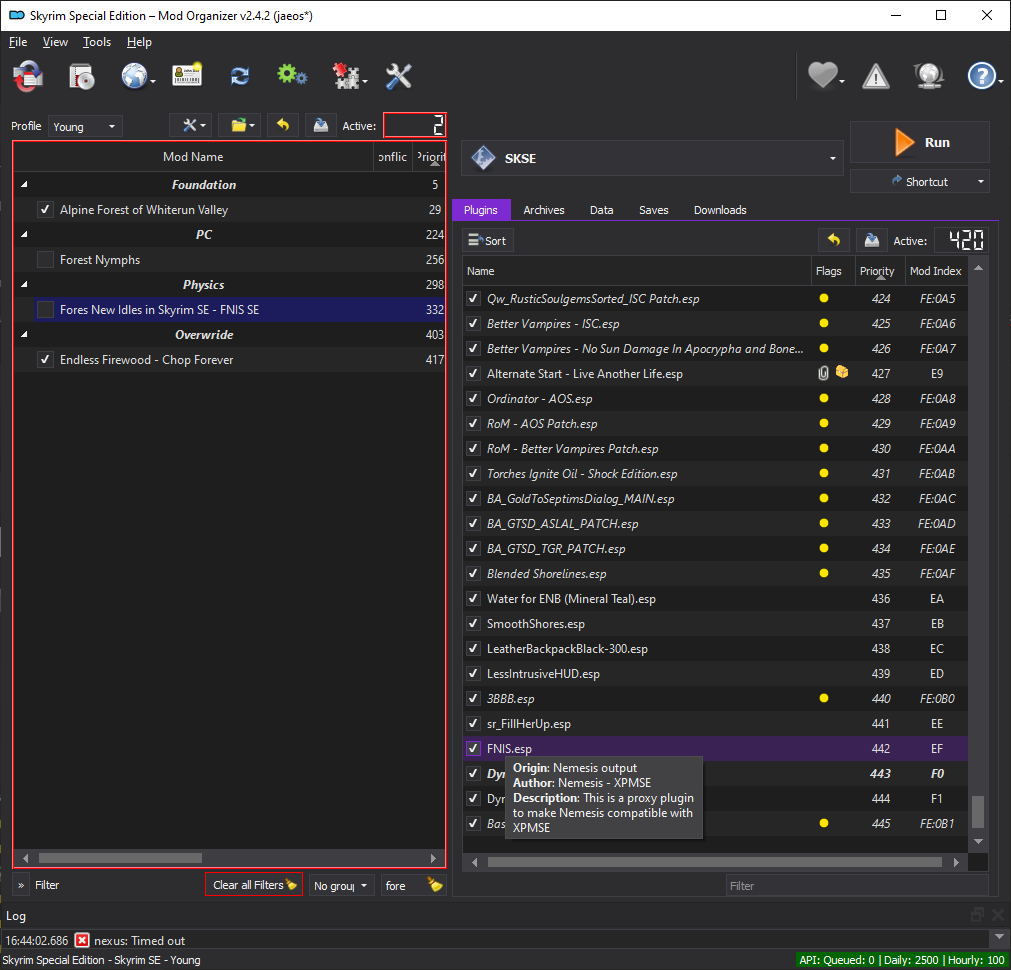Viewport: 1011px width, 970px height.
Task: Open the Shortcut dropdown
Action: [x=919, y=181]
